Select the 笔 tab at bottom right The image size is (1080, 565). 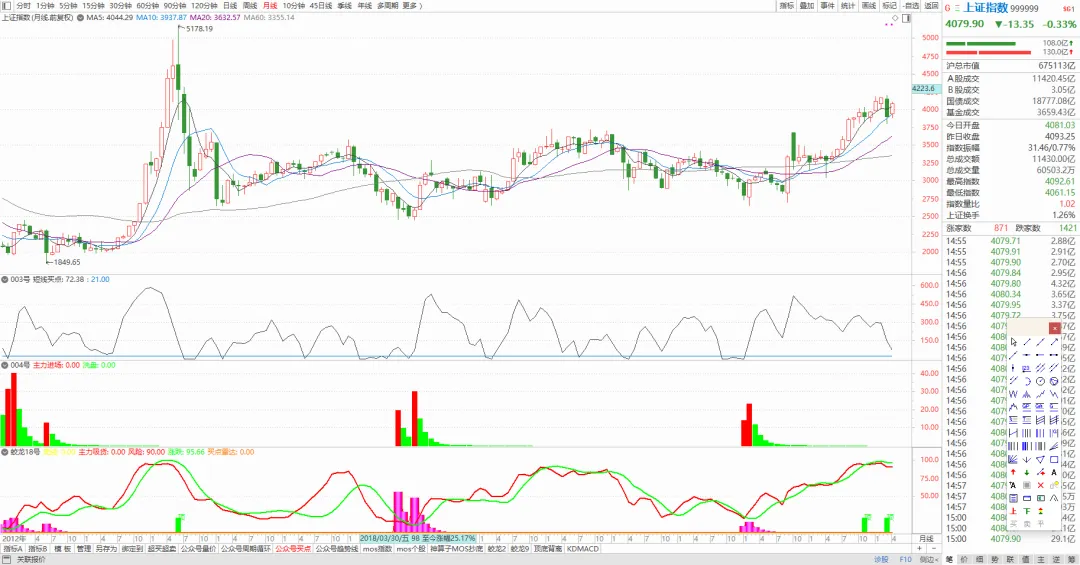point(949,559)
